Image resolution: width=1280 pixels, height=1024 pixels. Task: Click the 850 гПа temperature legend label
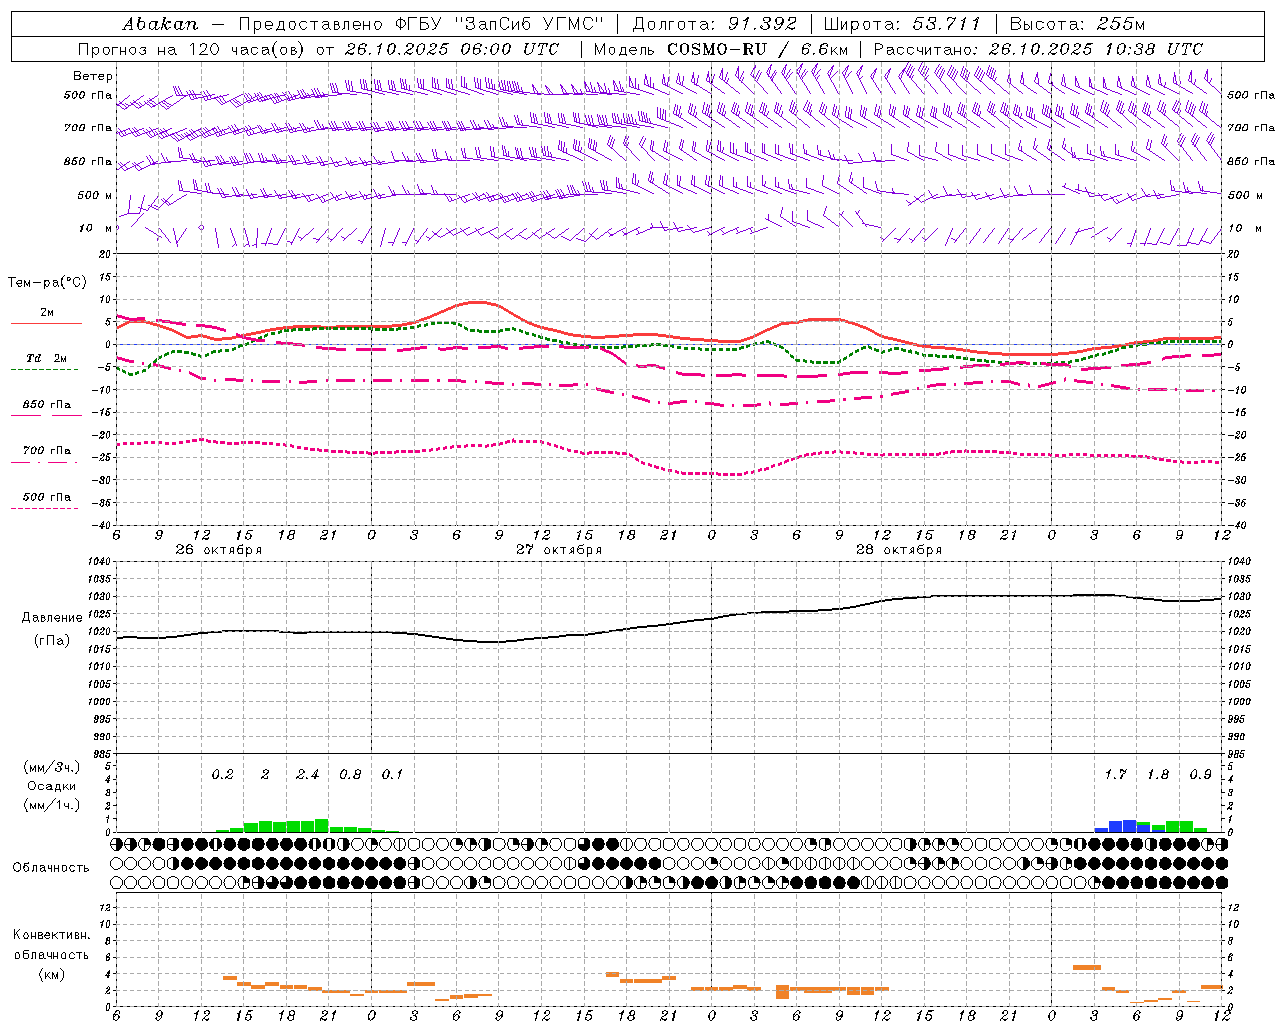coord(47,405)
